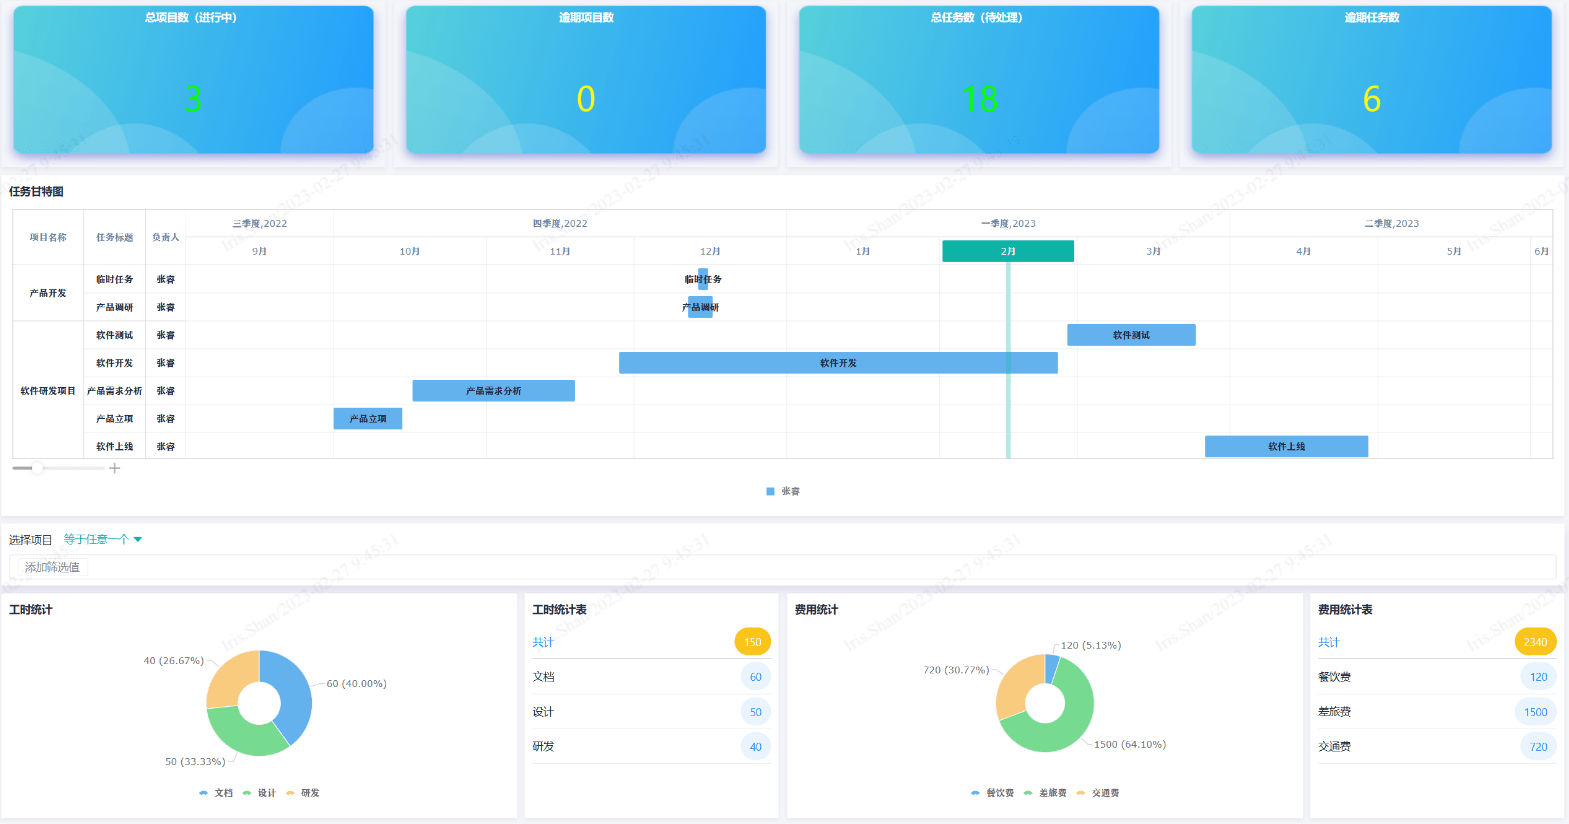
Task: Select the 软件研发项目 project cell
Action: (x=48, y=391)
